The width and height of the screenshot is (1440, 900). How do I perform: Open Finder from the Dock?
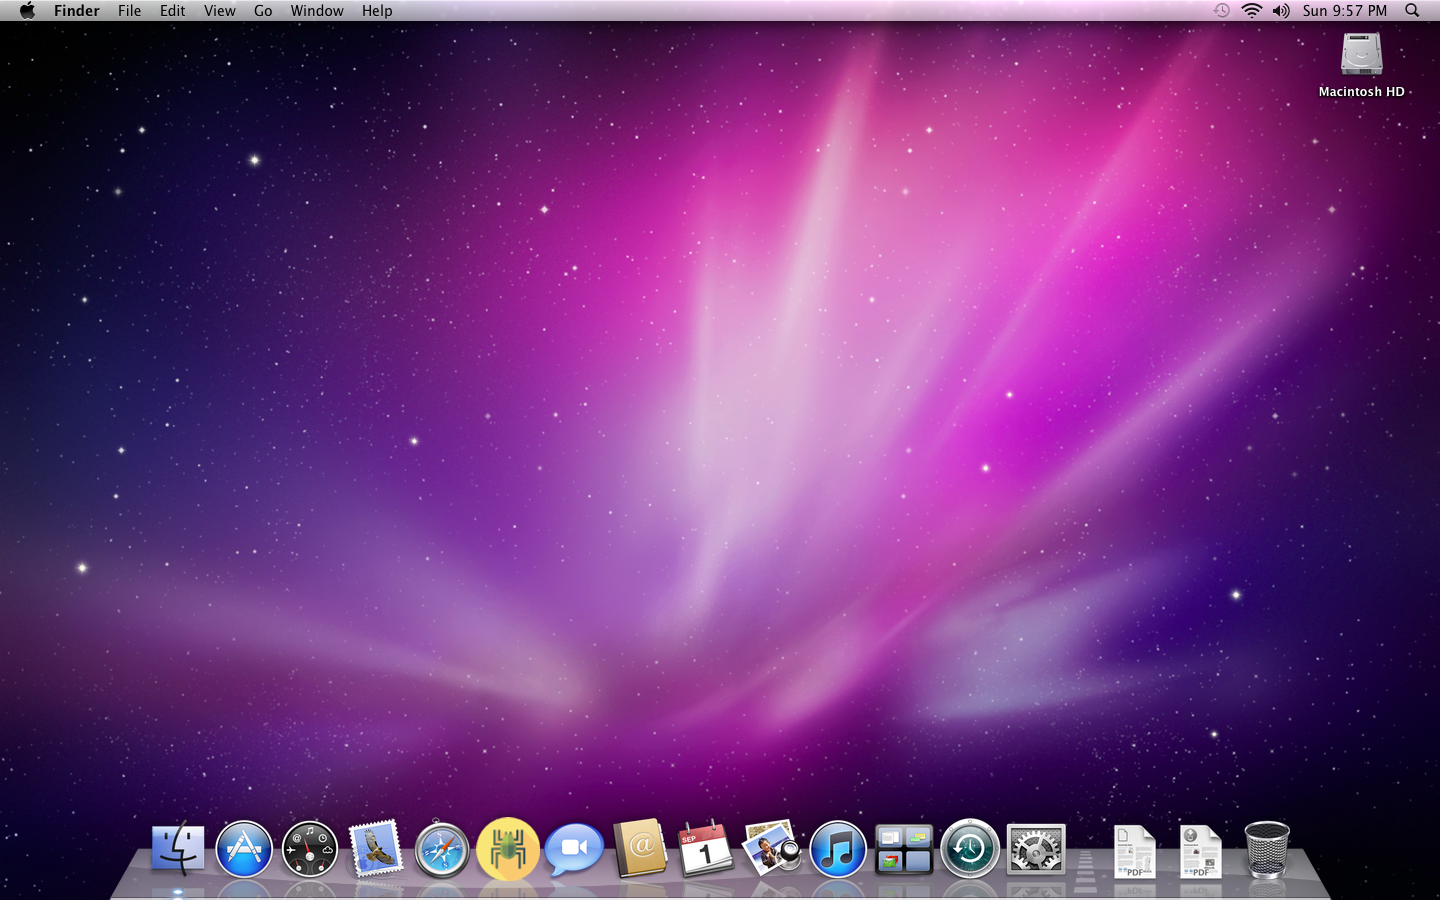tap(178, 850)
